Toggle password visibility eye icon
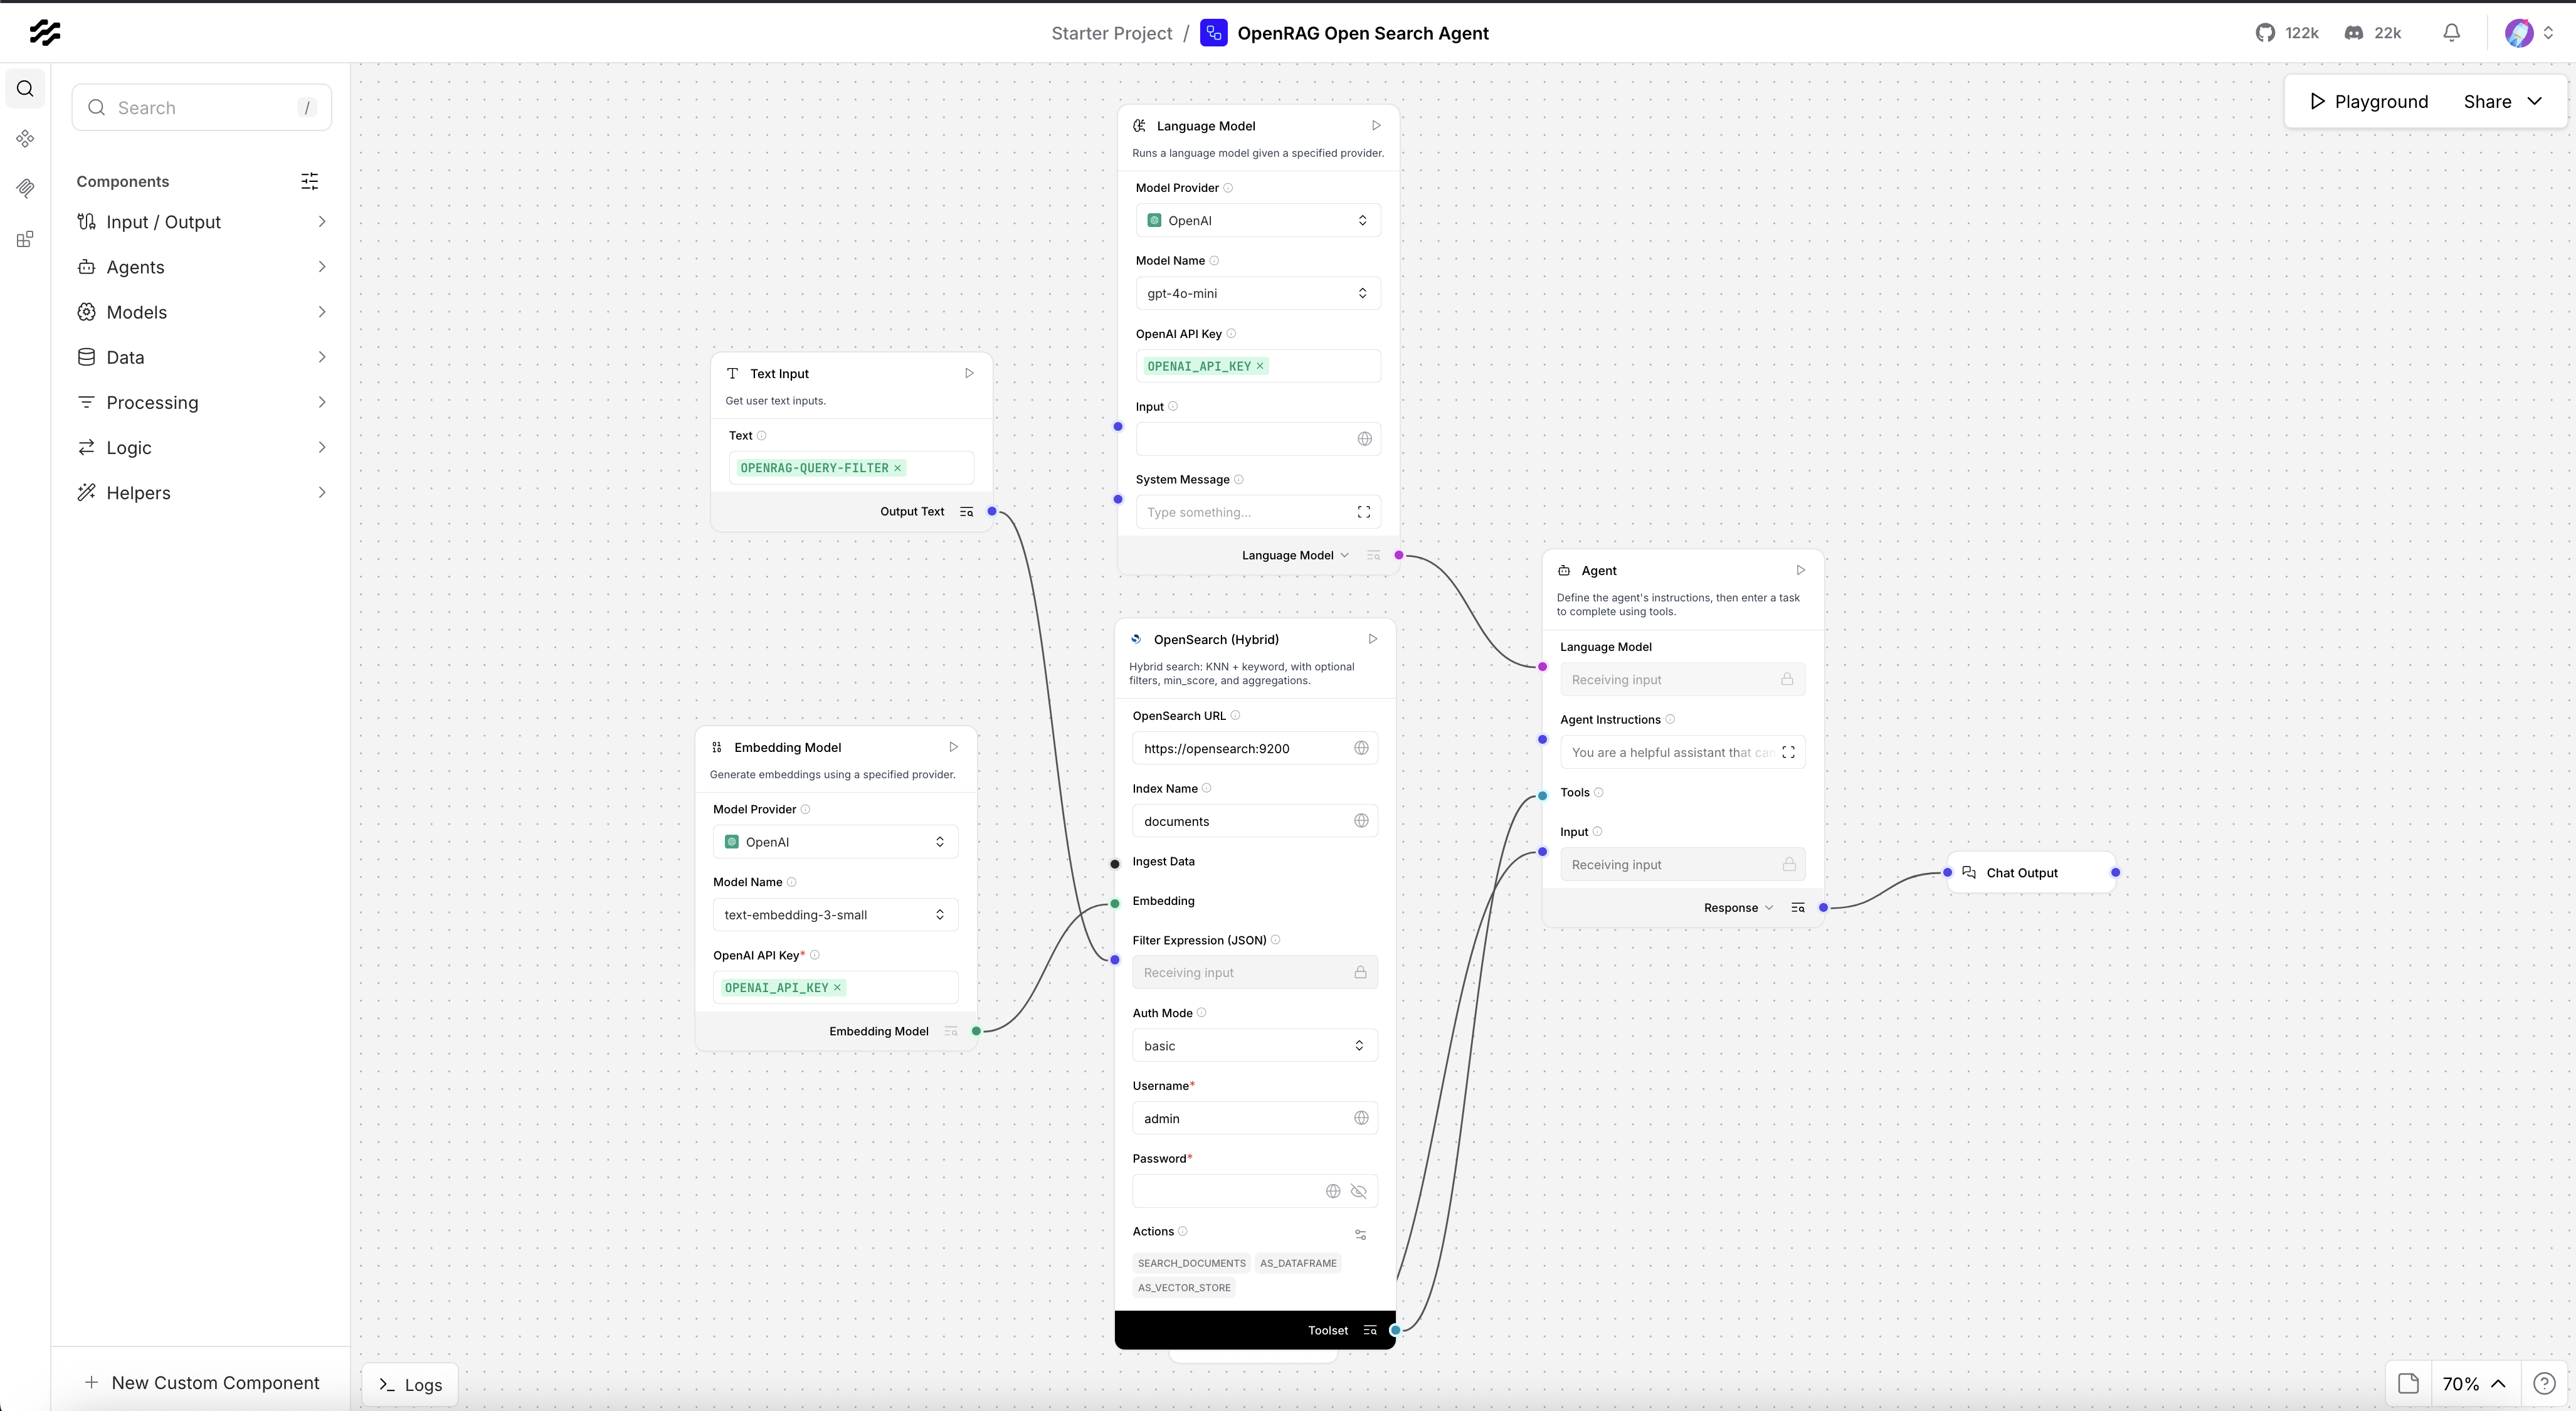The image size is (2576, 1411). pos(1358,1191)
